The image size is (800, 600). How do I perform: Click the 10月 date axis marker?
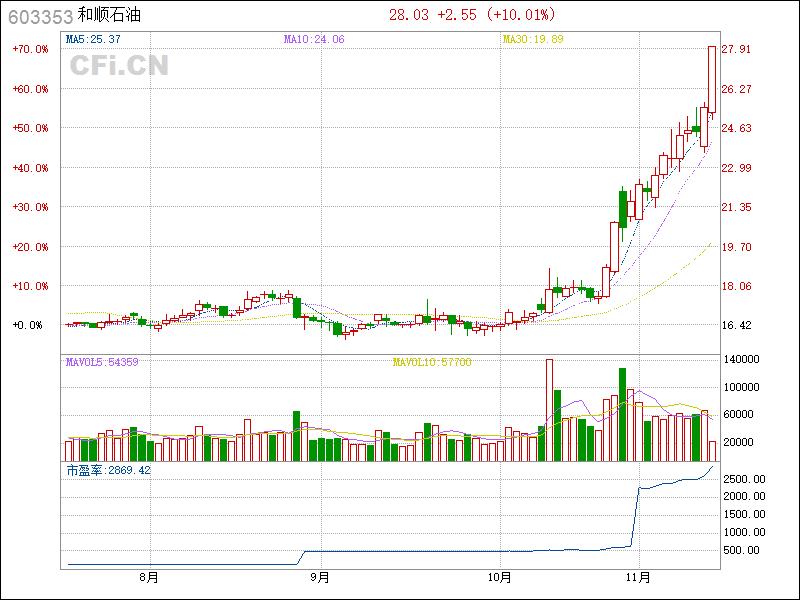click(x=500, y=577)
